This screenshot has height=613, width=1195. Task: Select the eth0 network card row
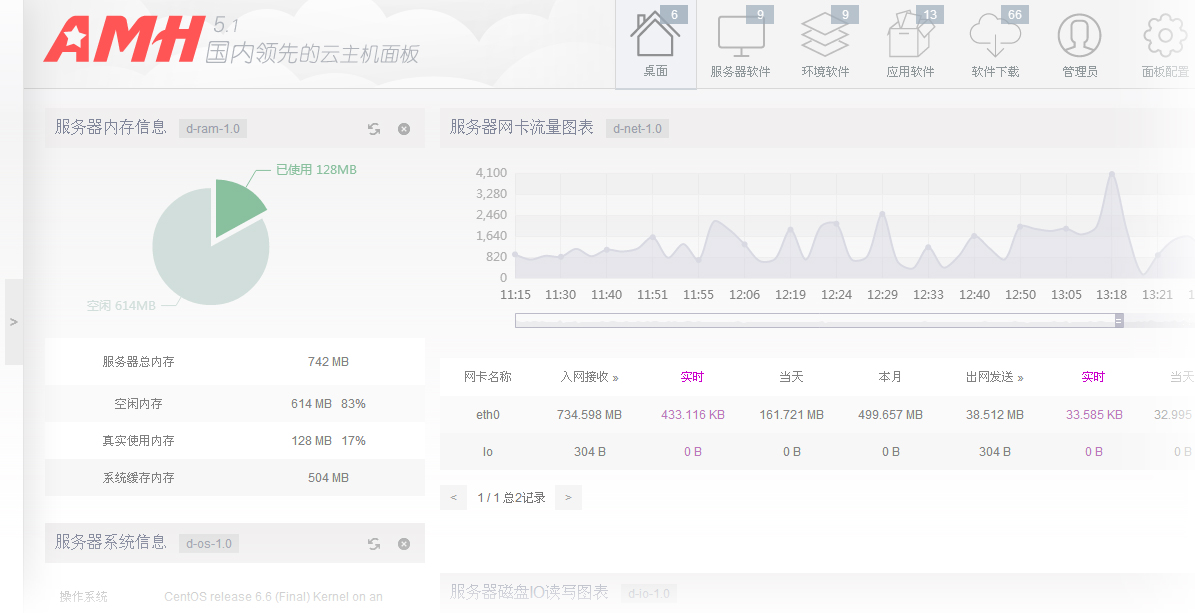coord(487,415)
